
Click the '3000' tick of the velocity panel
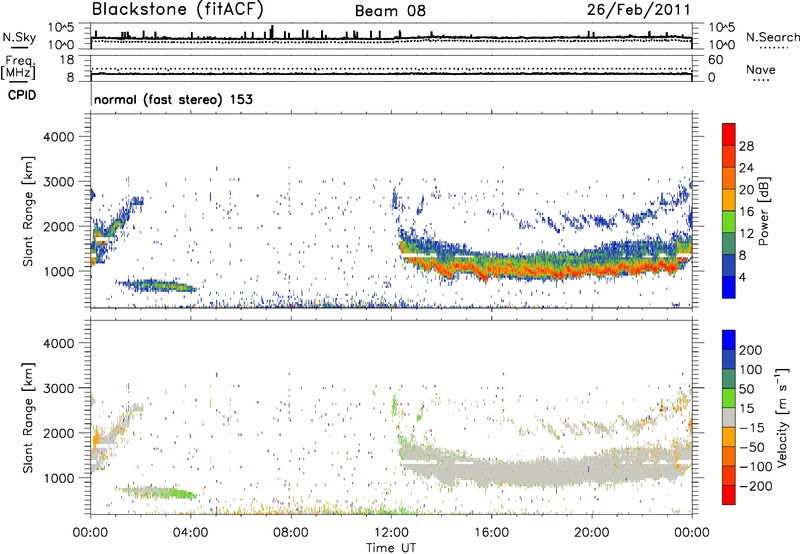[58, 388]
